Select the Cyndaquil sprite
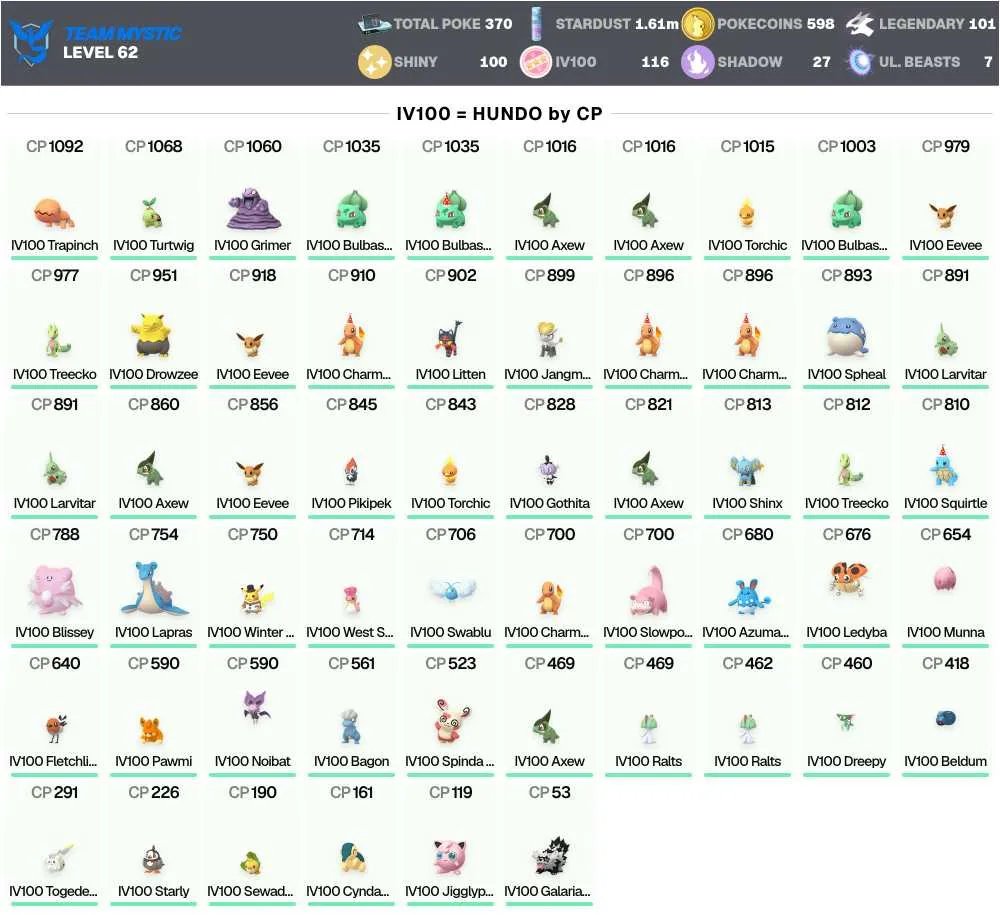1000x915 pixels. click(351, 857)
